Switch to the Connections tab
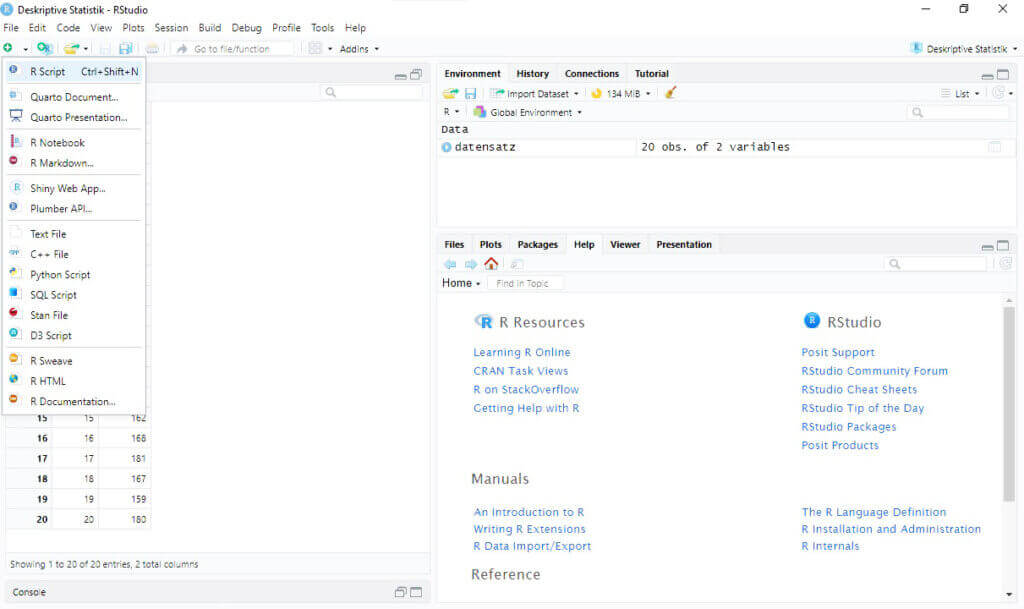This screenshot has height=609, width=1024. (x=592, y=74)
